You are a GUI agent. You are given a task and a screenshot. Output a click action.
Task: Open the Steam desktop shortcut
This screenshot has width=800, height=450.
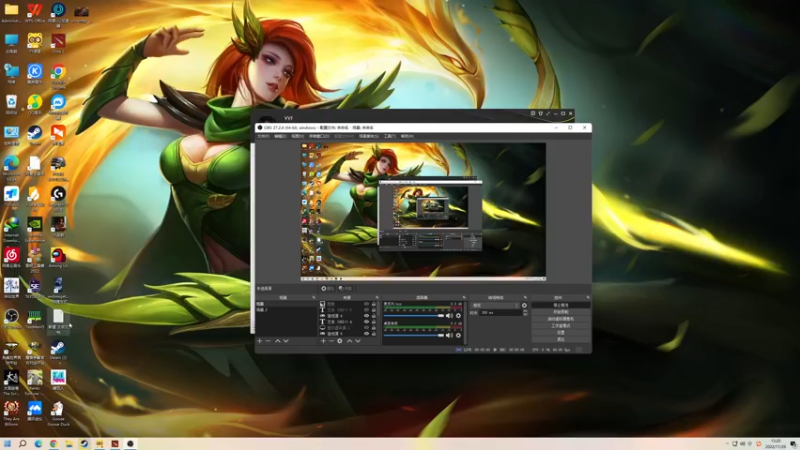point(35,136)
